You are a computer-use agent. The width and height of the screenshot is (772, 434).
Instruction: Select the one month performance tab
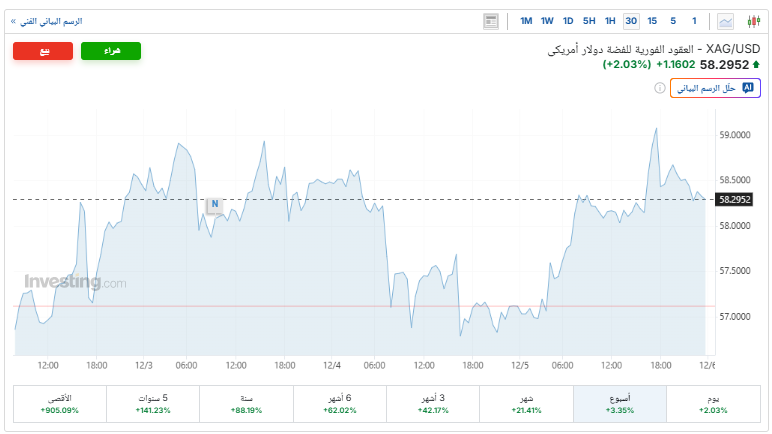(x=526, y=404)
